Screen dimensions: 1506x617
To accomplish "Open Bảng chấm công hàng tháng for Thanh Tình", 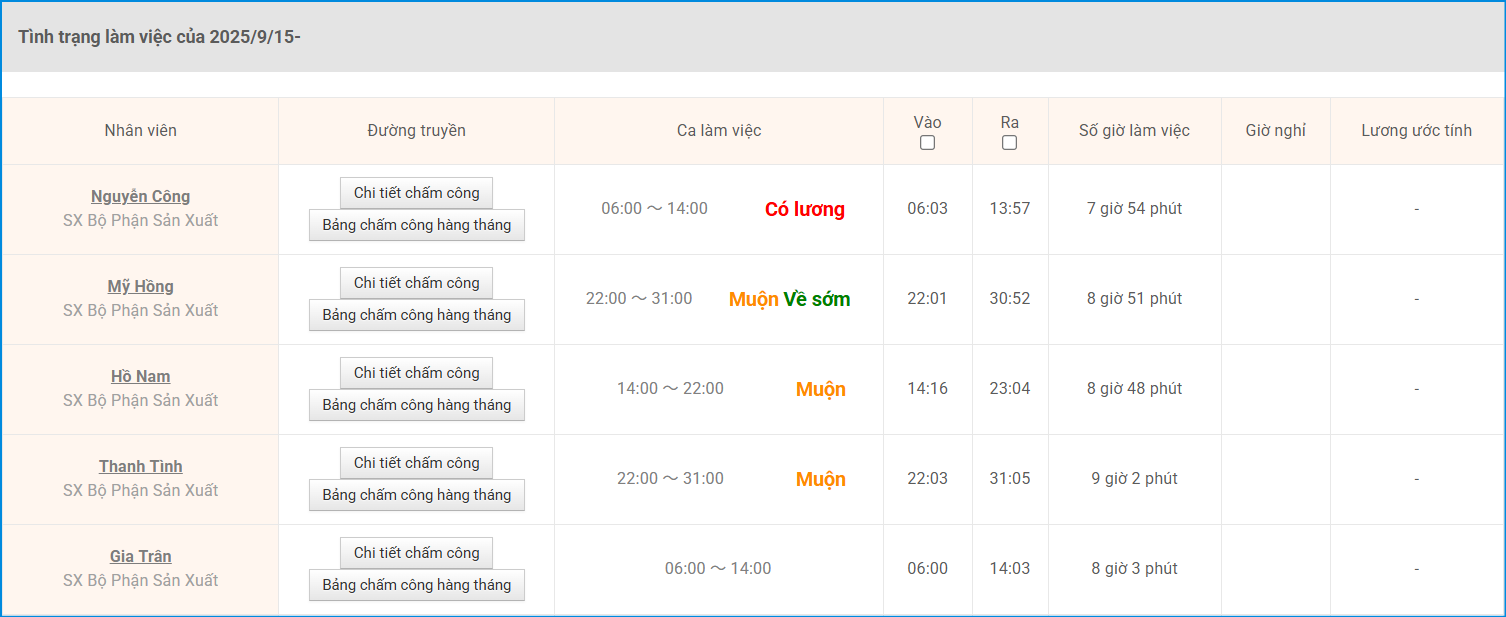I will 416,495.
